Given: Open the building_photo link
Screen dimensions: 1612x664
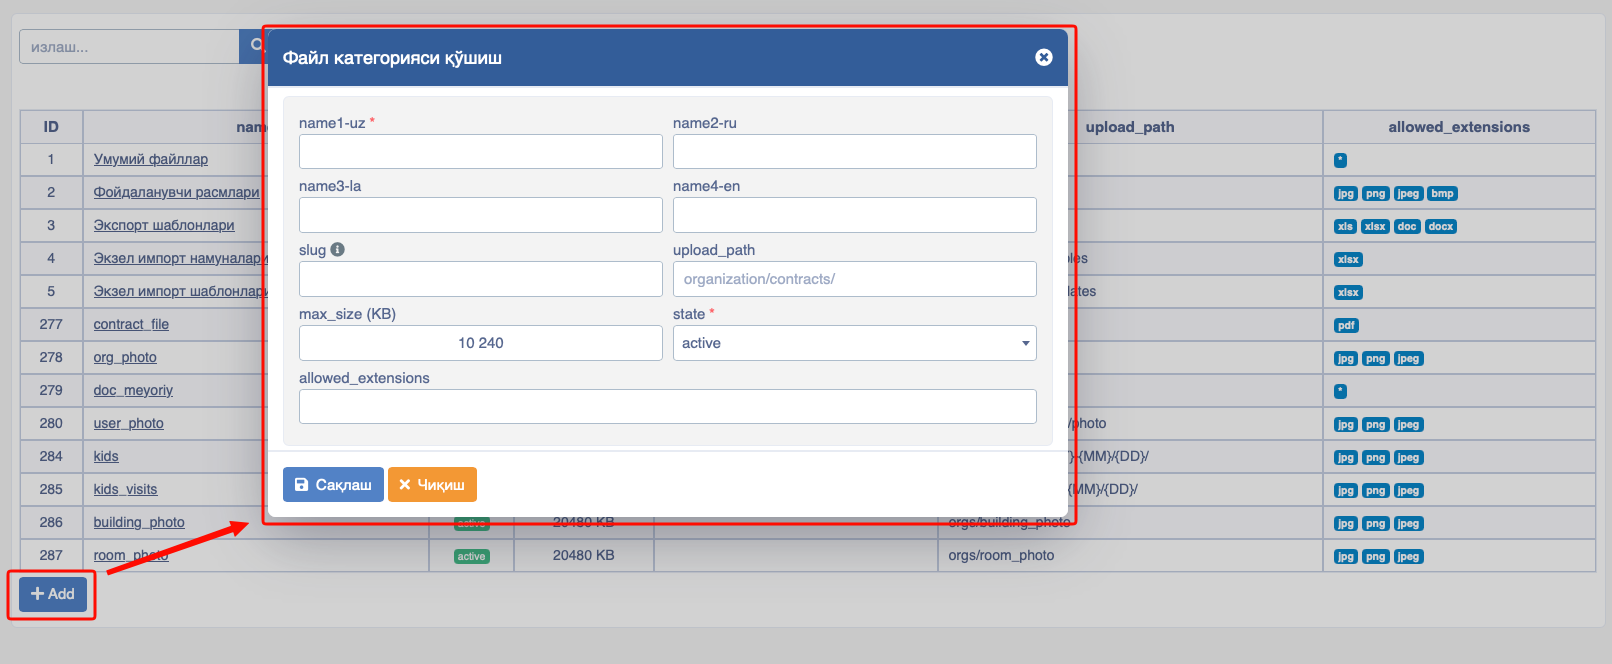Looking at the screenshot, I should (139, 522).
